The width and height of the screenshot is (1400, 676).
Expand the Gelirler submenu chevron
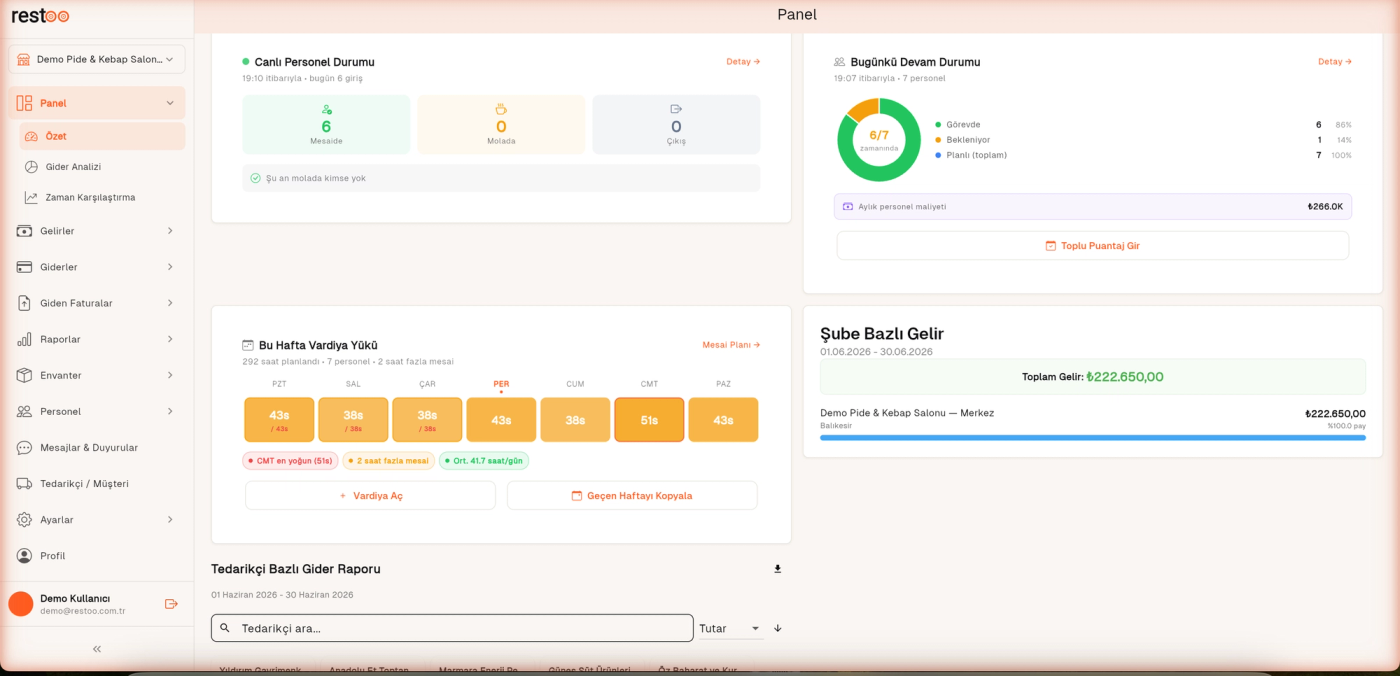tap(170, 231)
